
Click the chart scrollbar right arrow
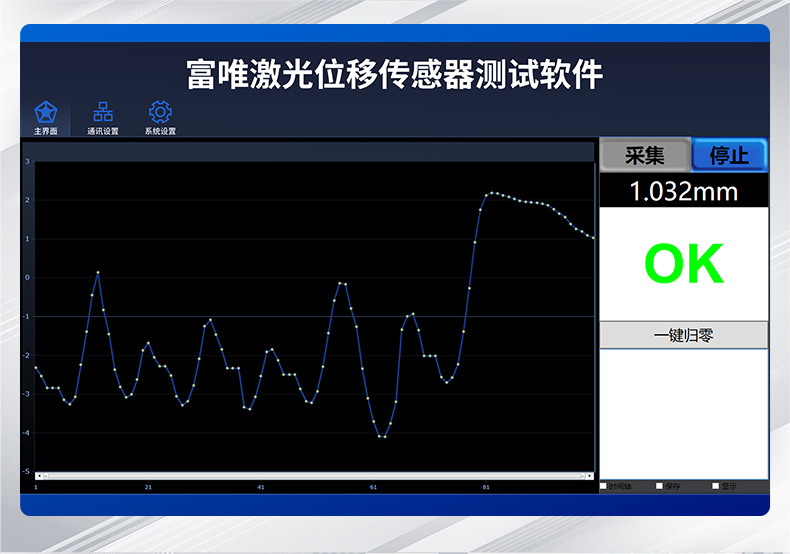[590, 475]
